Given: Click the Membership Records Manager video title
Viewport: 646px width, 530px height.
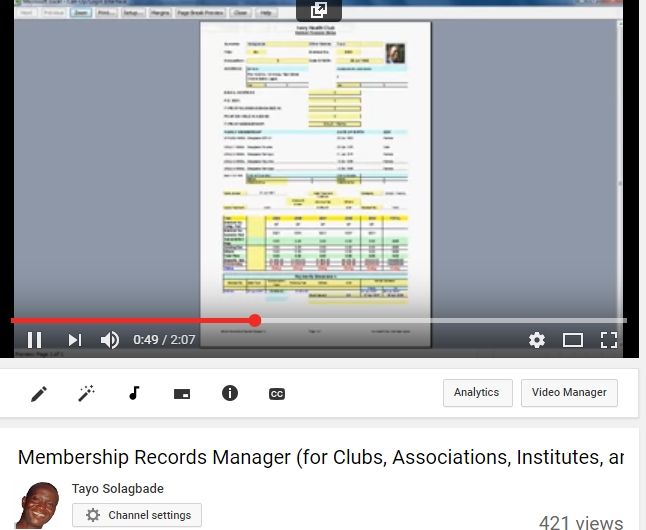Looking at the screenshot, I should point(321,457).
